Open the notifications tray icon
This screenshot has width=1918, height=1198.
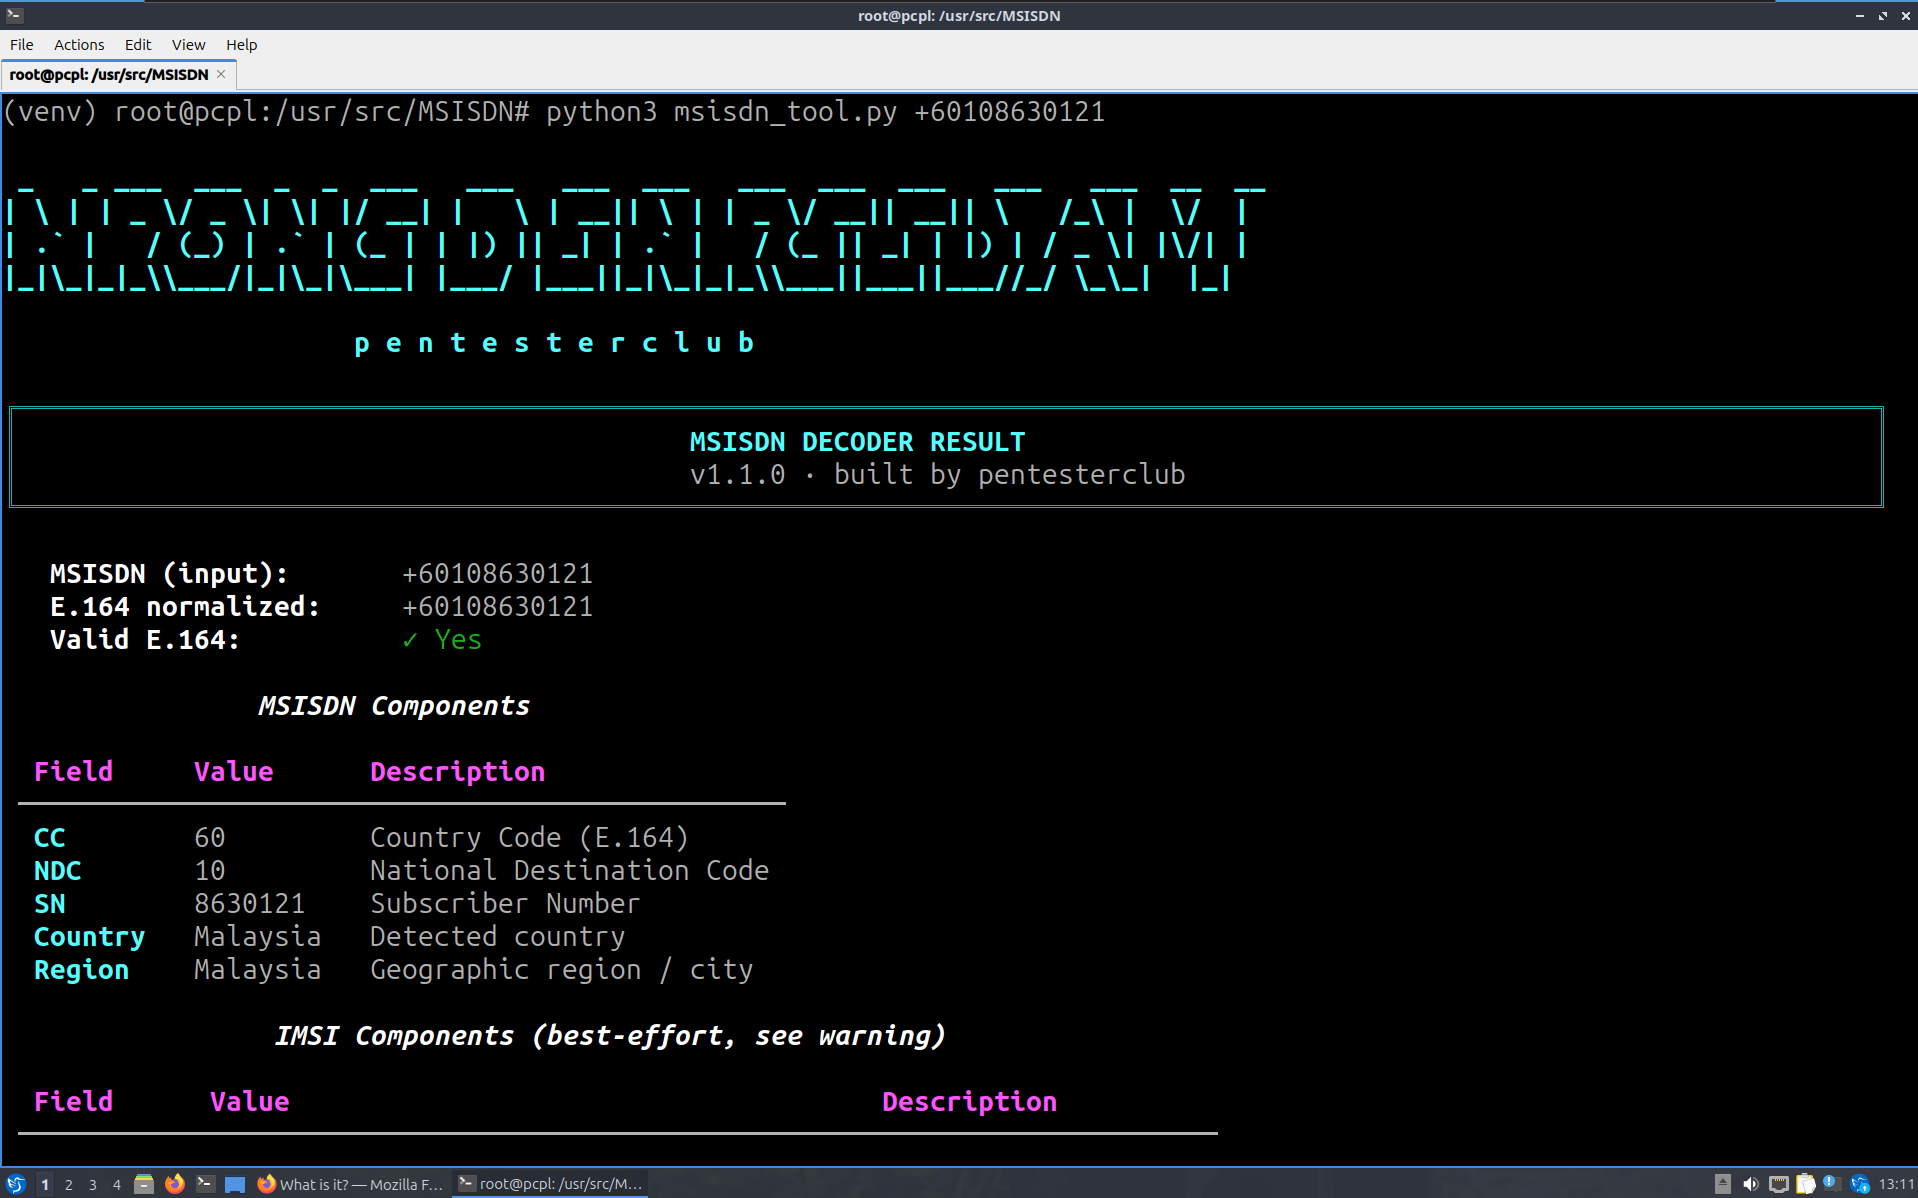click(1831, 1184)
